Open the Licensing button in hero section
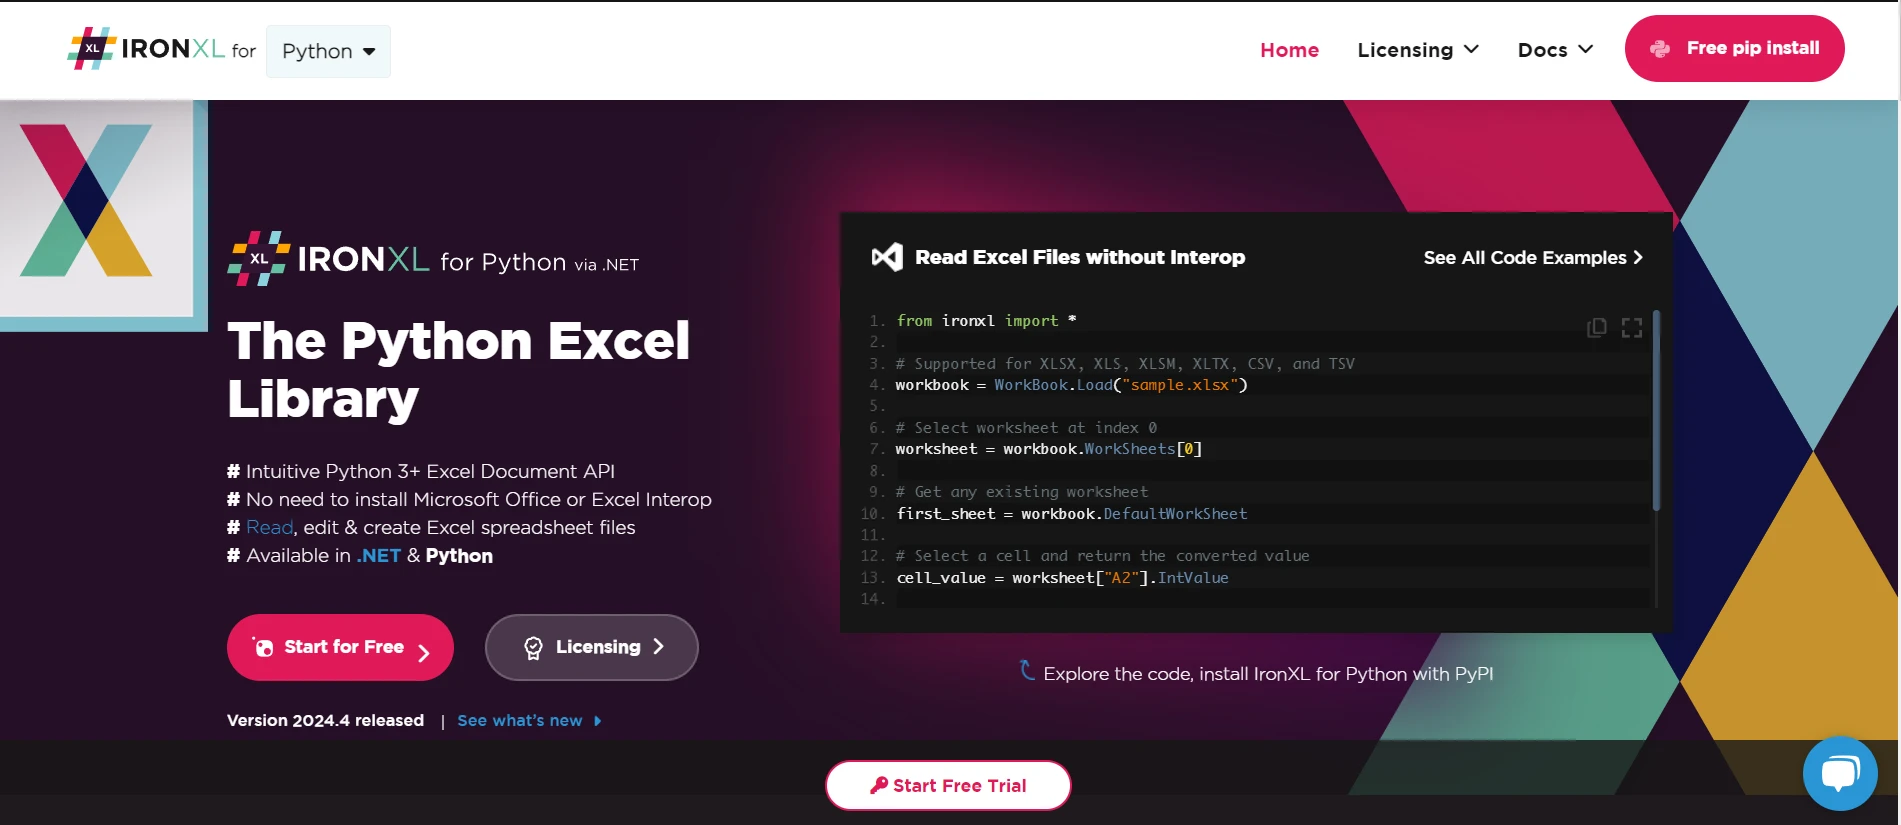The width and height of the screenshot is (1901, 825). point(591,647)
